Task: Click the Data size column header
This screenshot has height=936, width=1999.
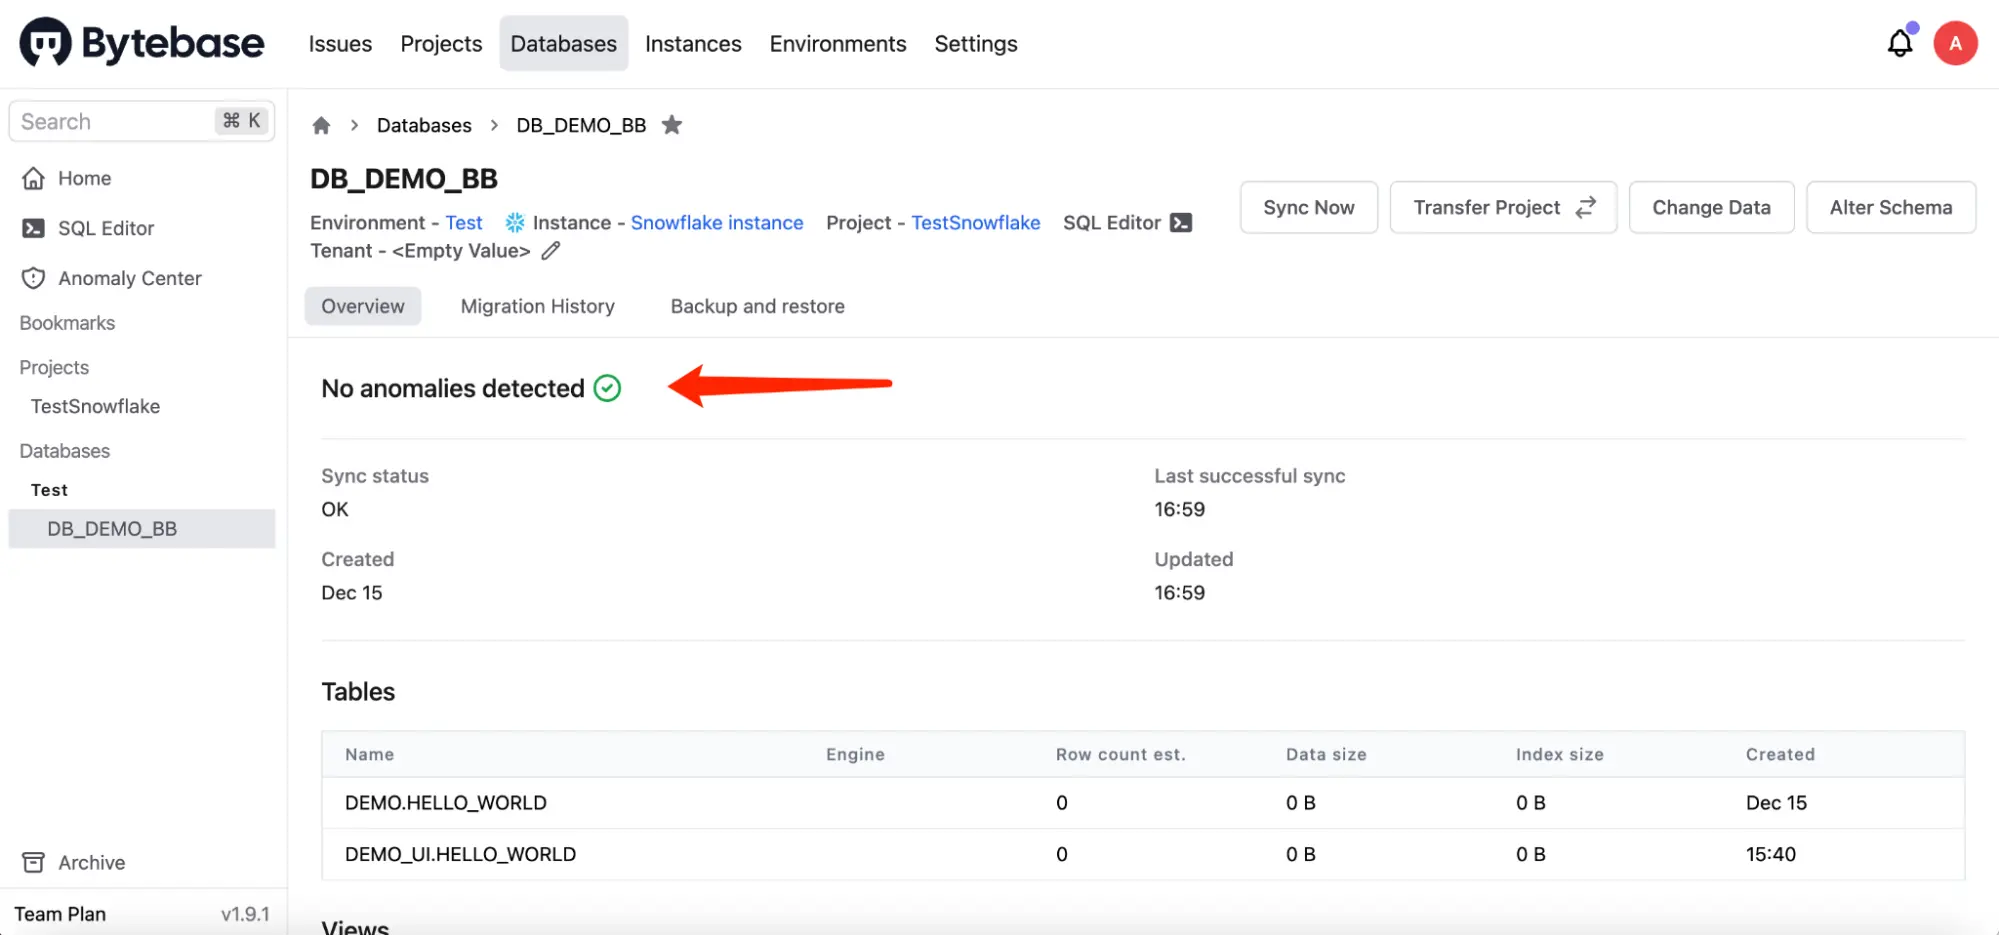Action: tap(1326, 754)
